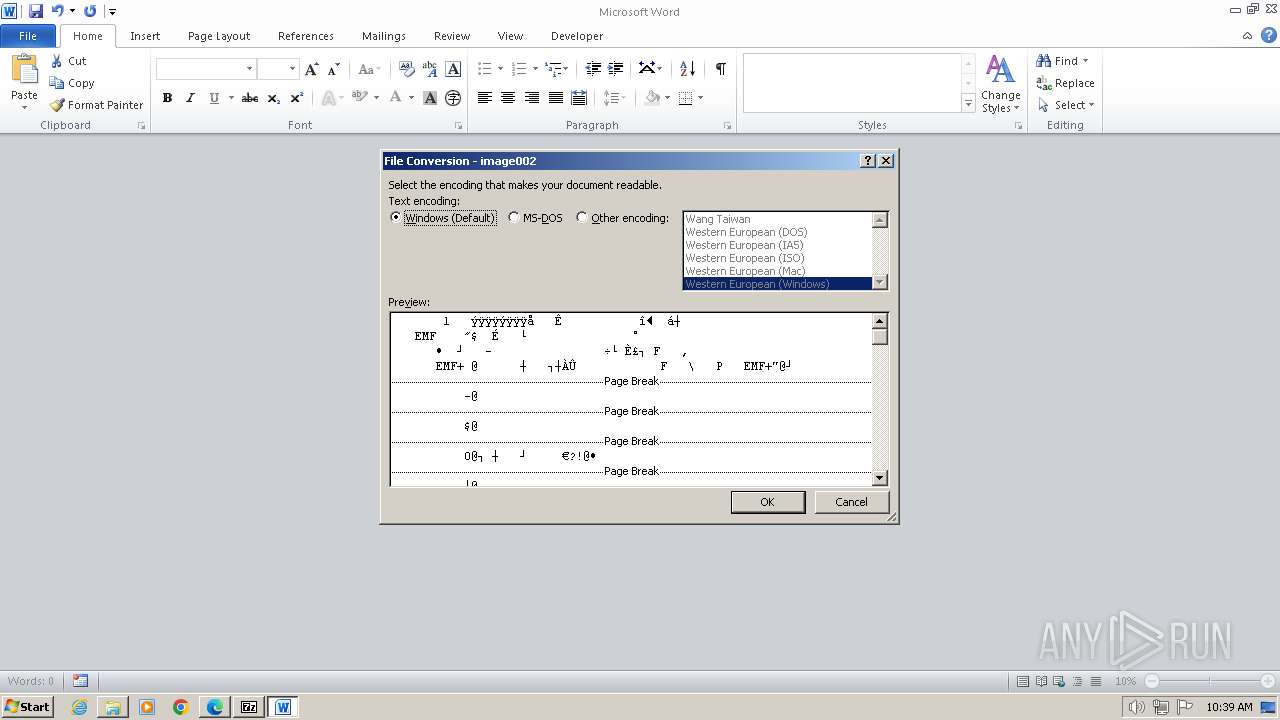Select Other encoding radio button

(582, 218)
